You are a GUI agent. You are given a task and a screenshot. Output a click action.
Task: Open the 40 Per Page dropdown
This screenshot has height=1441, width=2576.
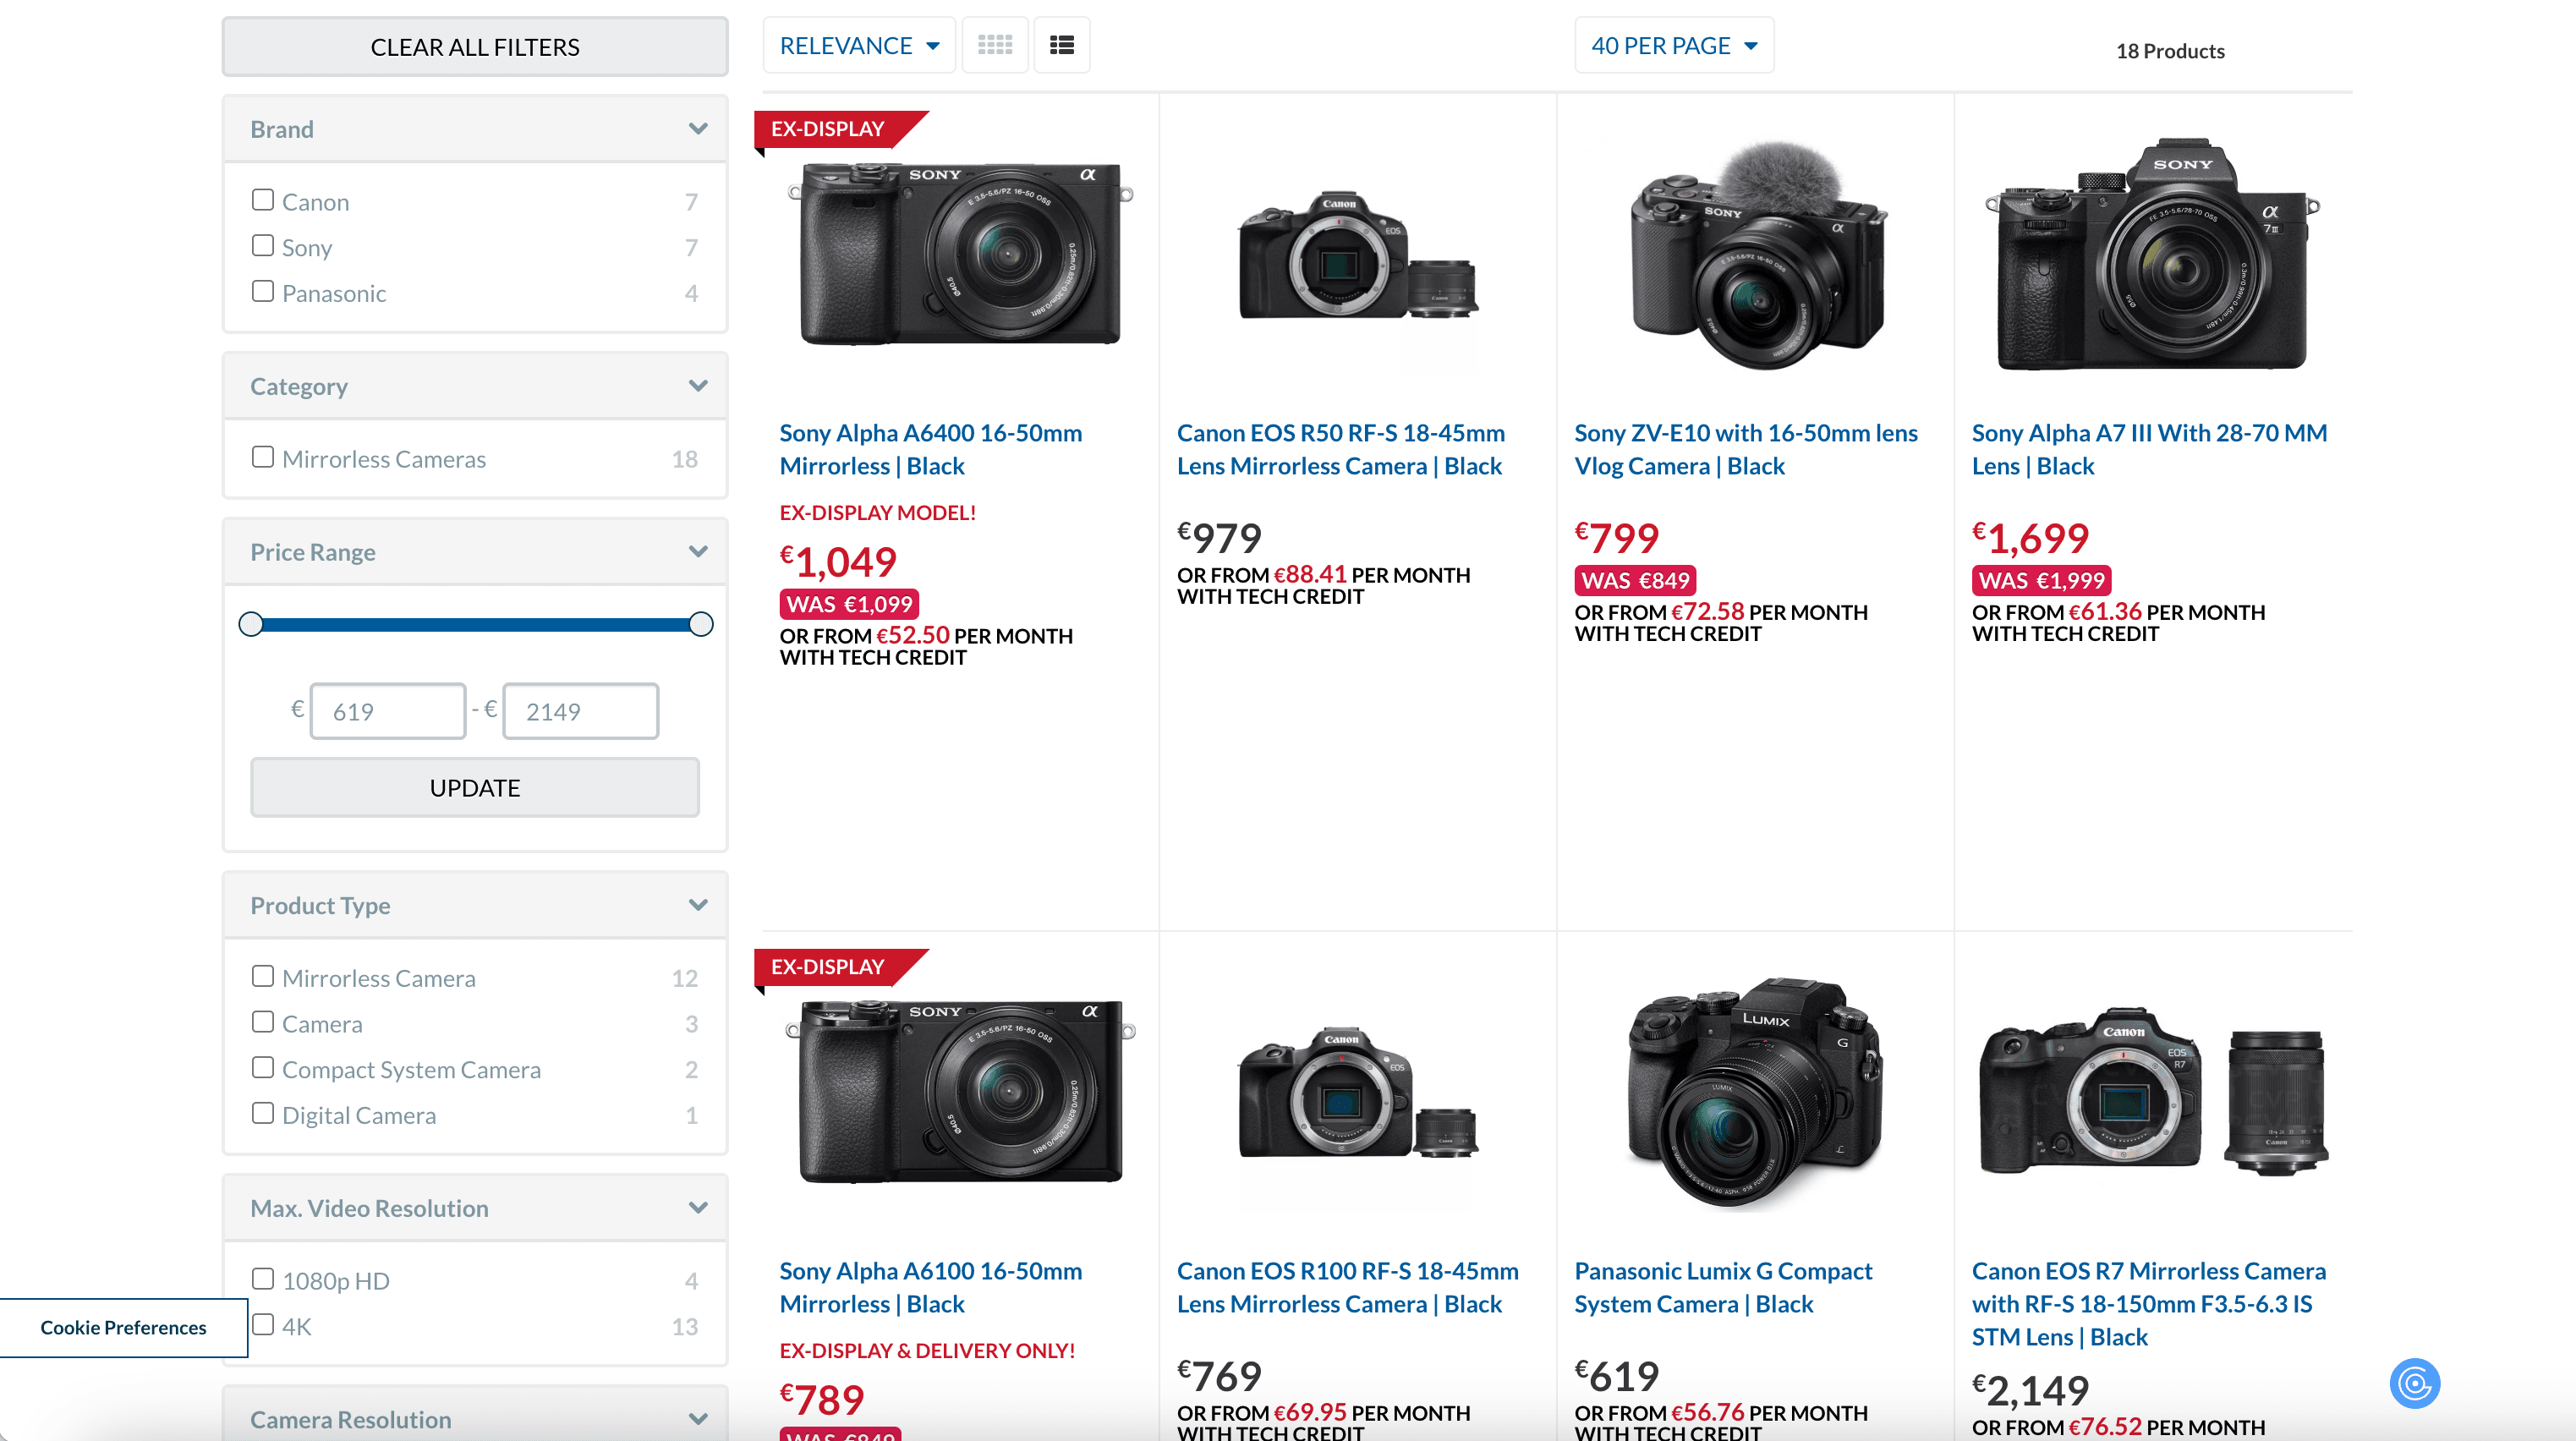pos(1673,45)
